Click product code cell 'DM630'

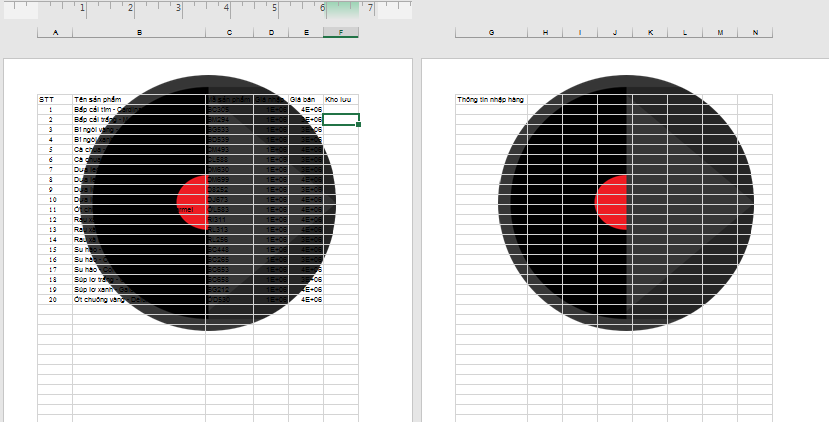pyautogui.click(x=229, y=170)
